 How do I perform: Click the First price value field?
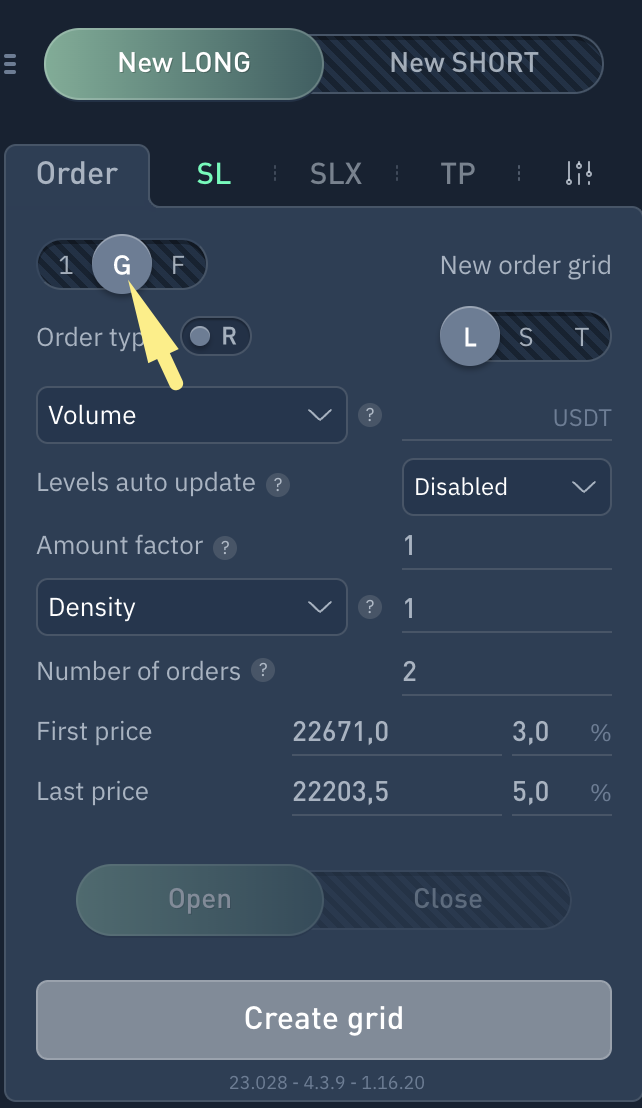[395, 732]
